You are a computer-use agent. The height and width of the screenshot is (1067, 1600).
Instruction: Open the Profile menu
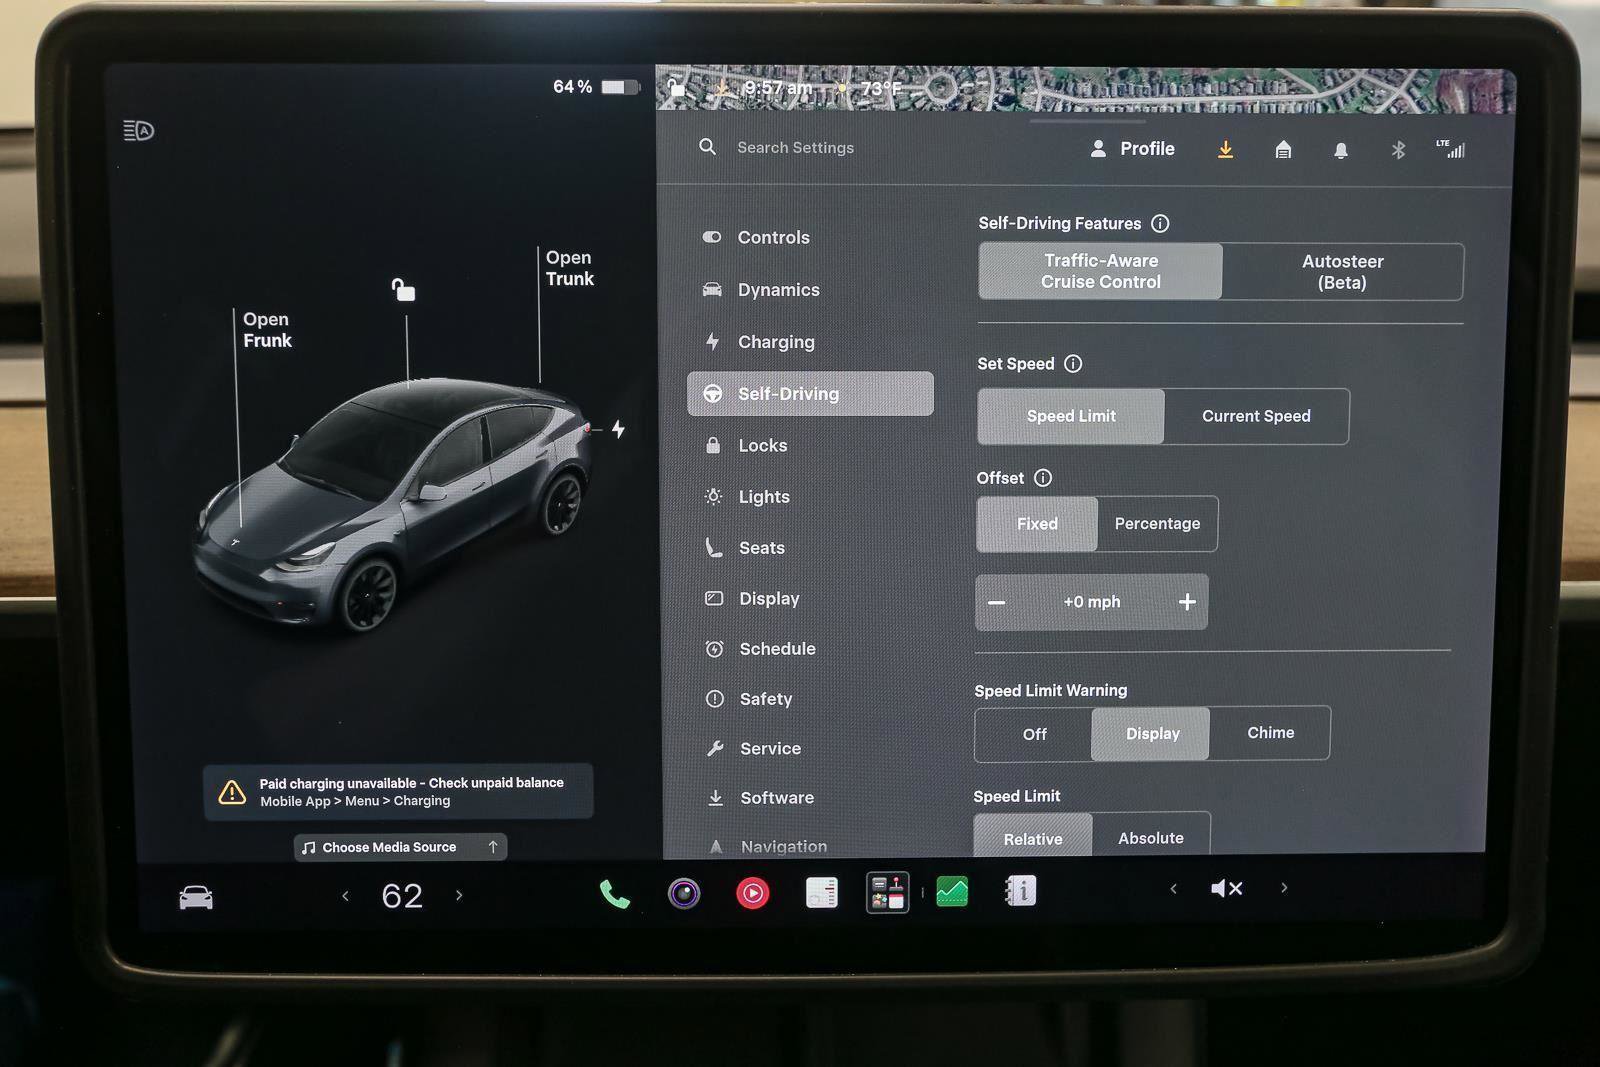(x=1132, y=149)
